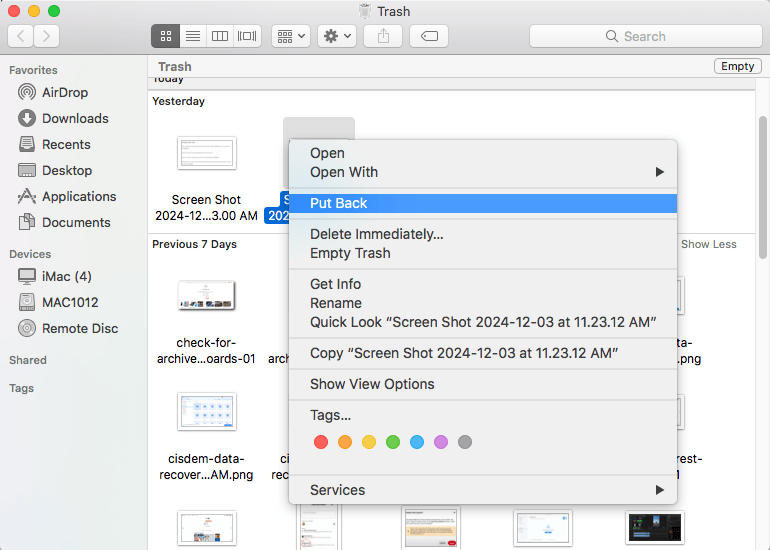Select Screen Shot 2024-12...3.00 AM thumbnail
The width and height of the screenshot is (770, 550).
point(207,153)
